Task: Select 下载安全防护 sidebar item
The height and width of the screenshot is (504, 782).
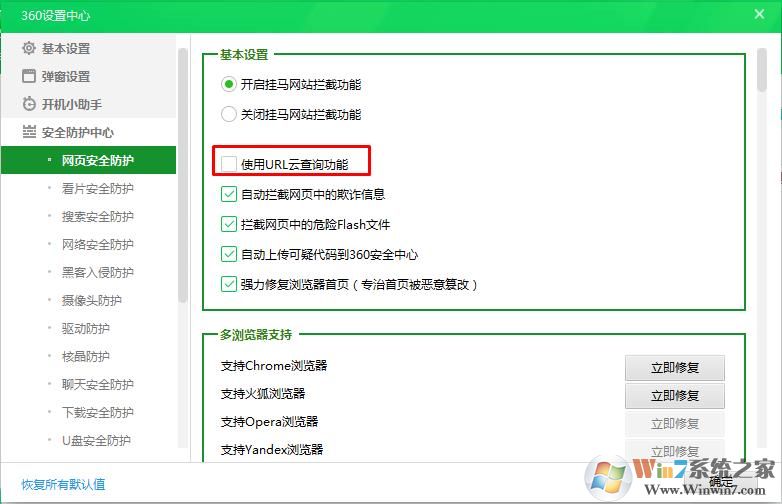Action: [88, 412]
